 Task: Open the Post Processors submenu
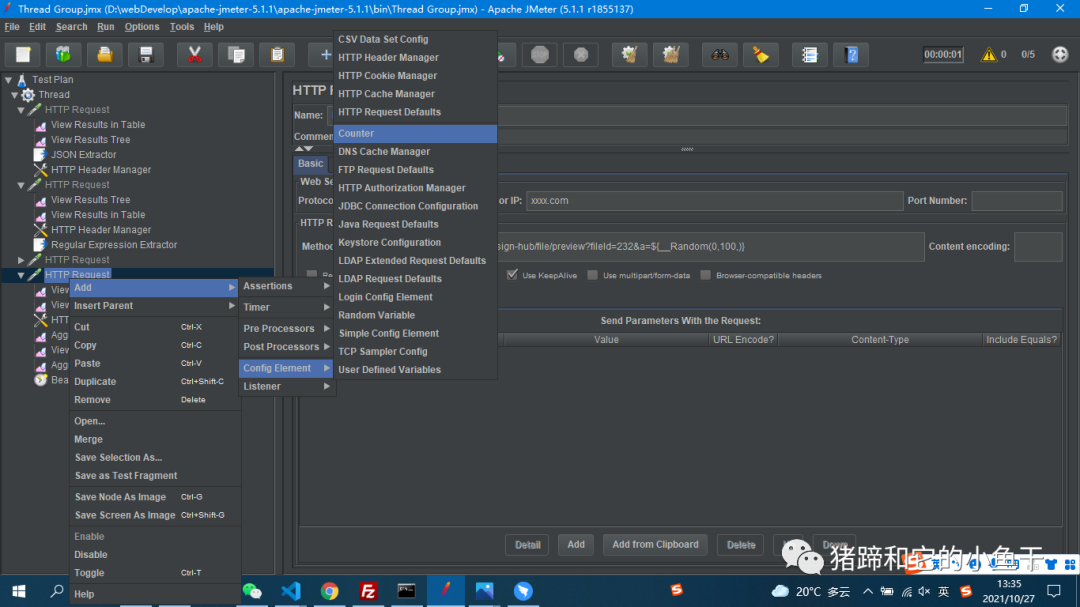point(286,347)
